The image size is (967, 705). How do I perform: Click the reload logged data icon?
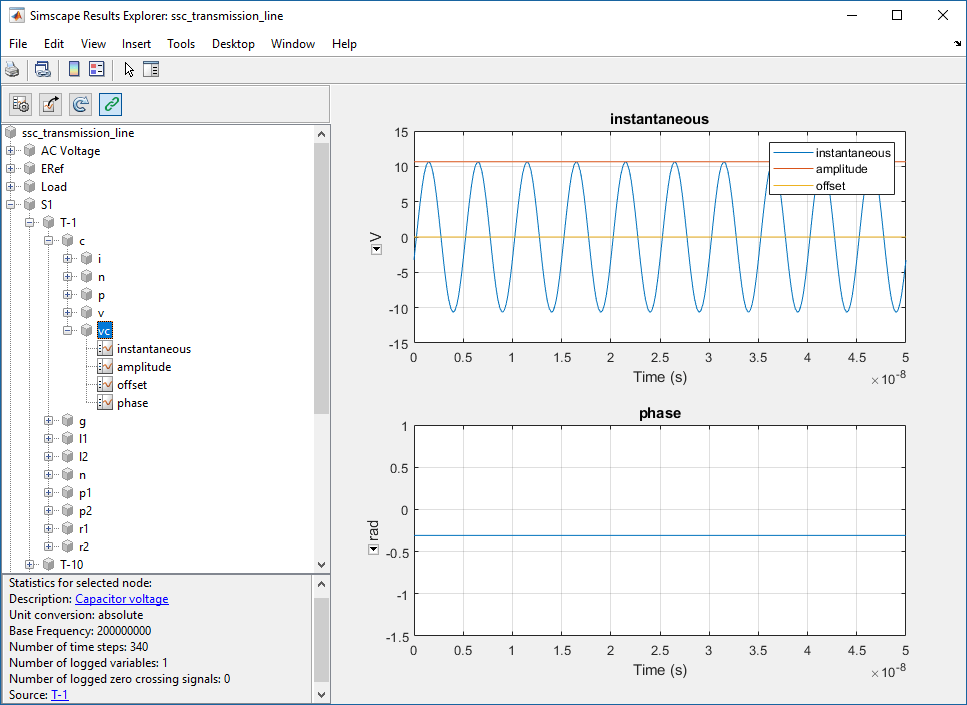81,103
